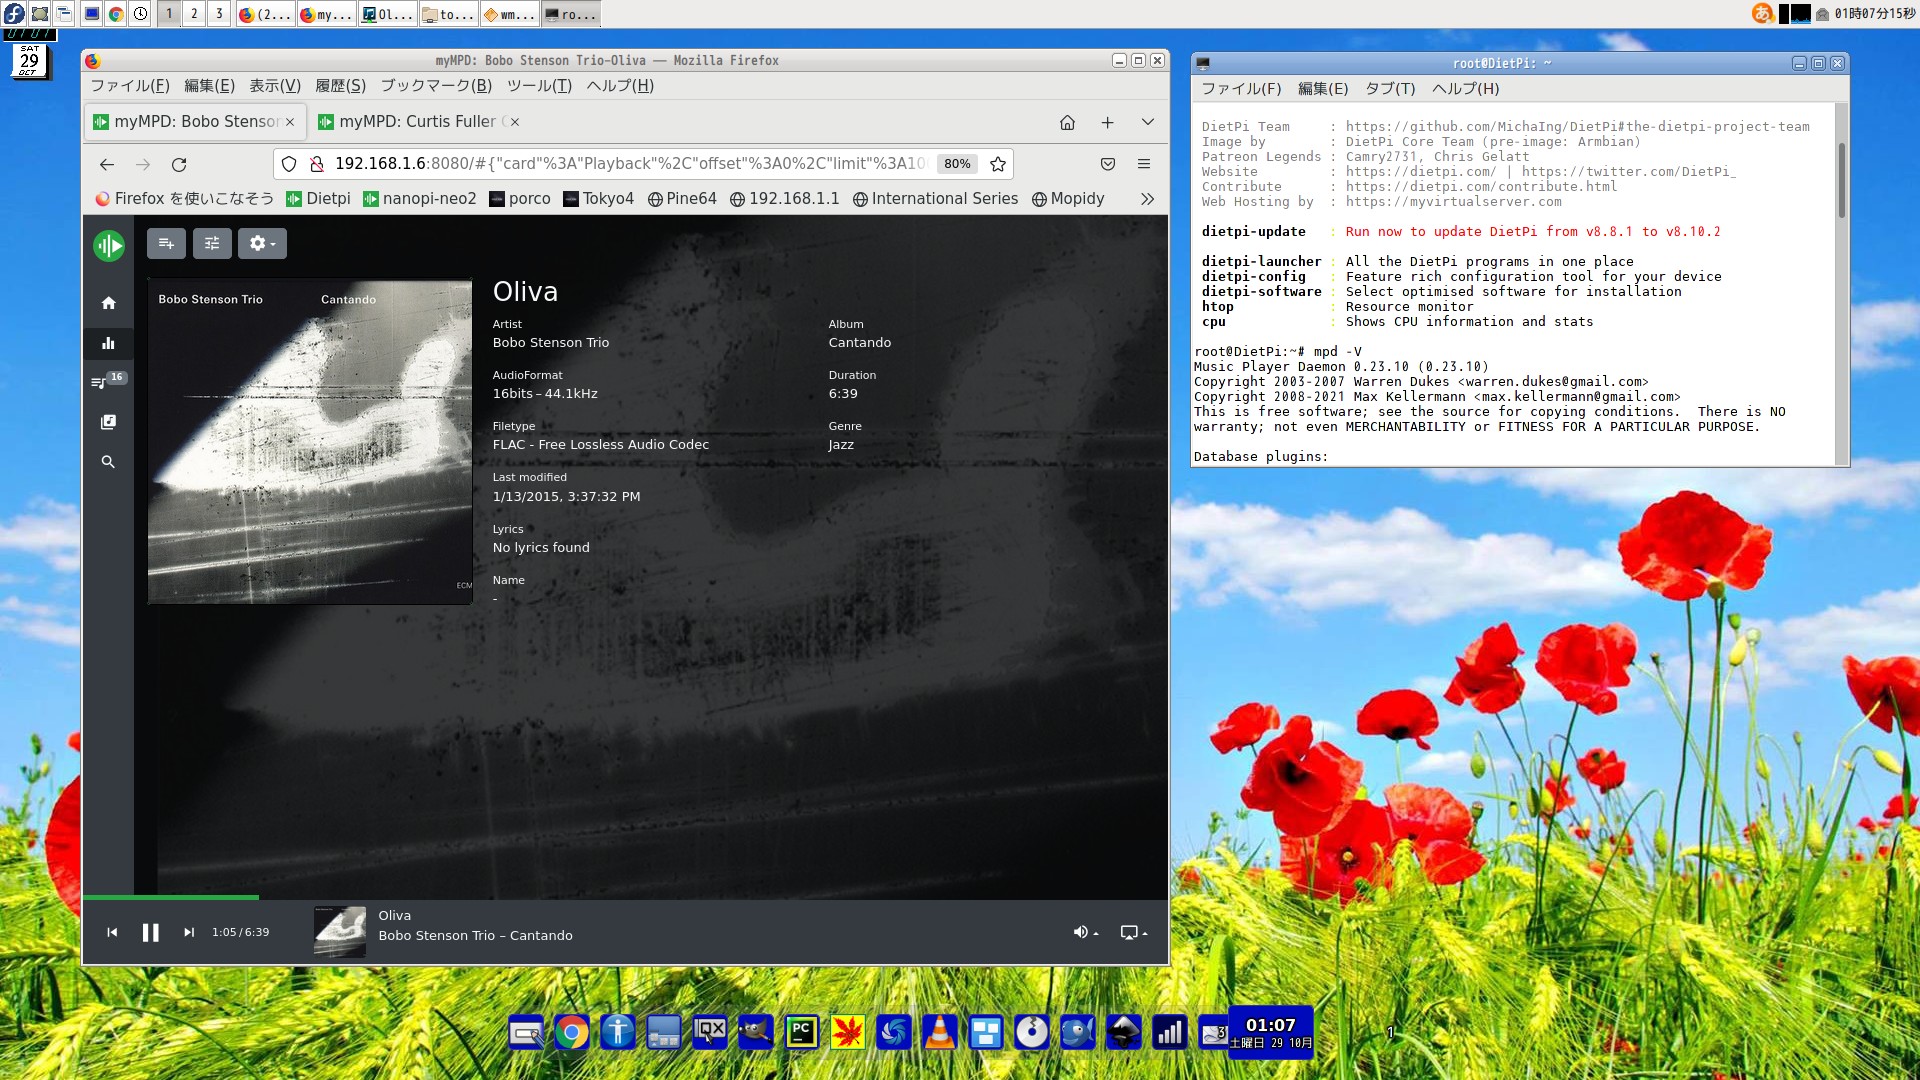Open the browse library sidebar icon

[x=108, y=422]
